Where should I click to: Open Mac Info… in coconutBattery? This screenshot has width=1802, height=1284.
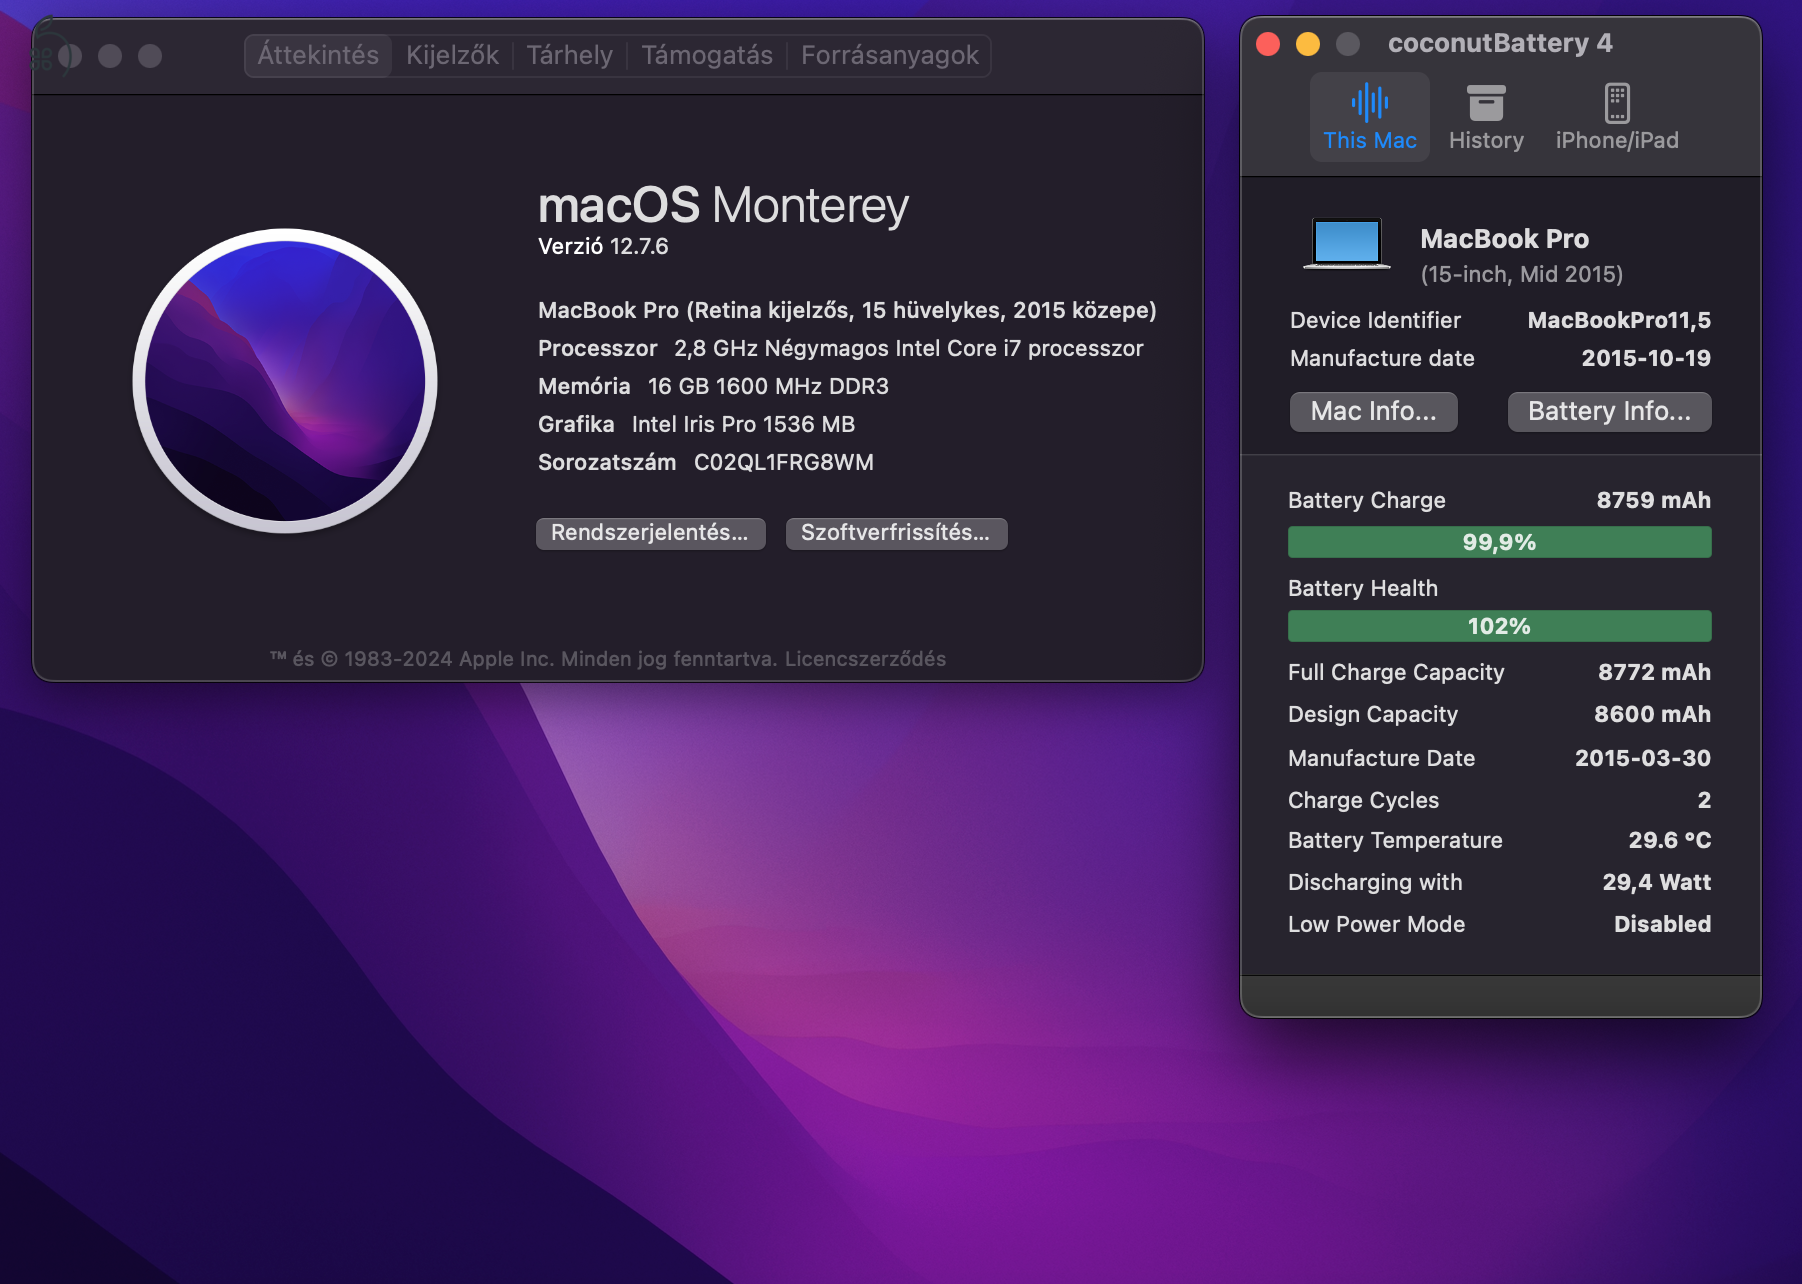(x=1374, y=411)
